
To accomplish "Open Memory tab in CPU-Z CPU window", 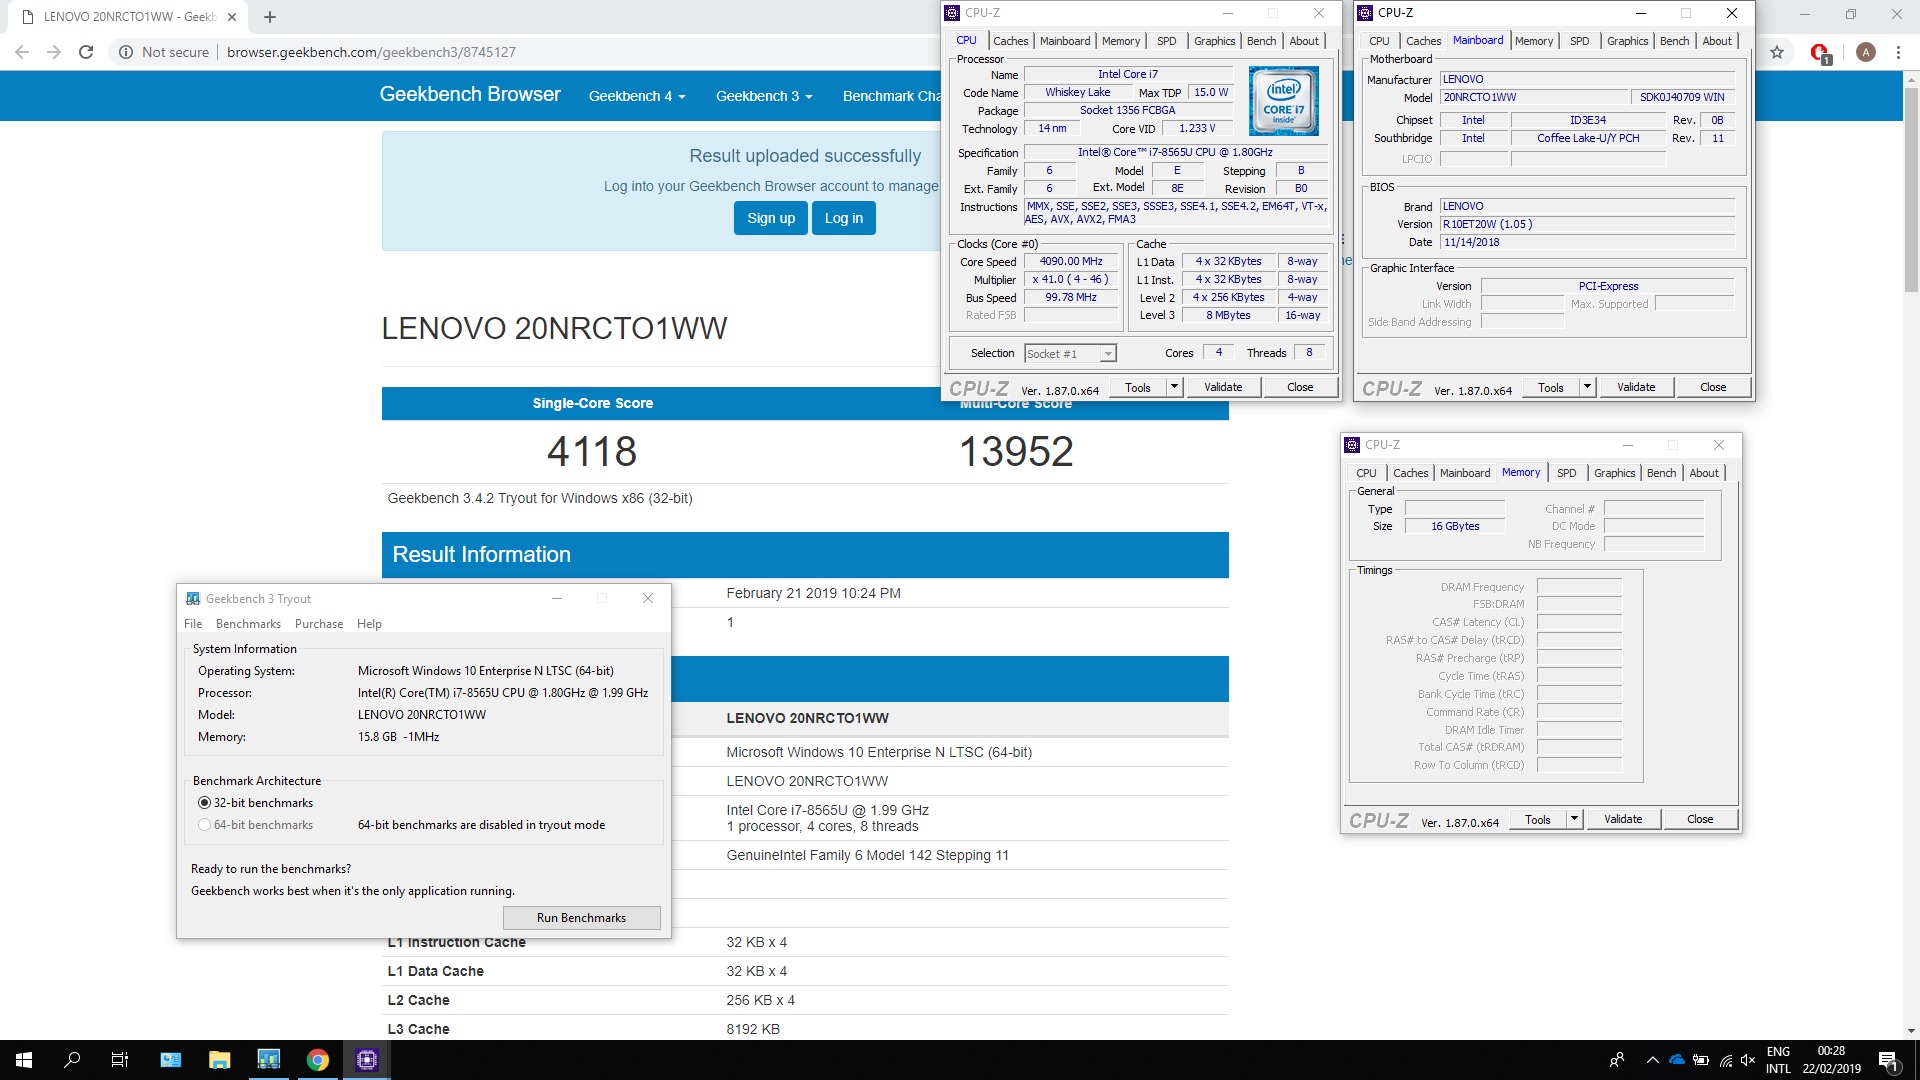I will pyautogui.click(x=1120, y=41).
